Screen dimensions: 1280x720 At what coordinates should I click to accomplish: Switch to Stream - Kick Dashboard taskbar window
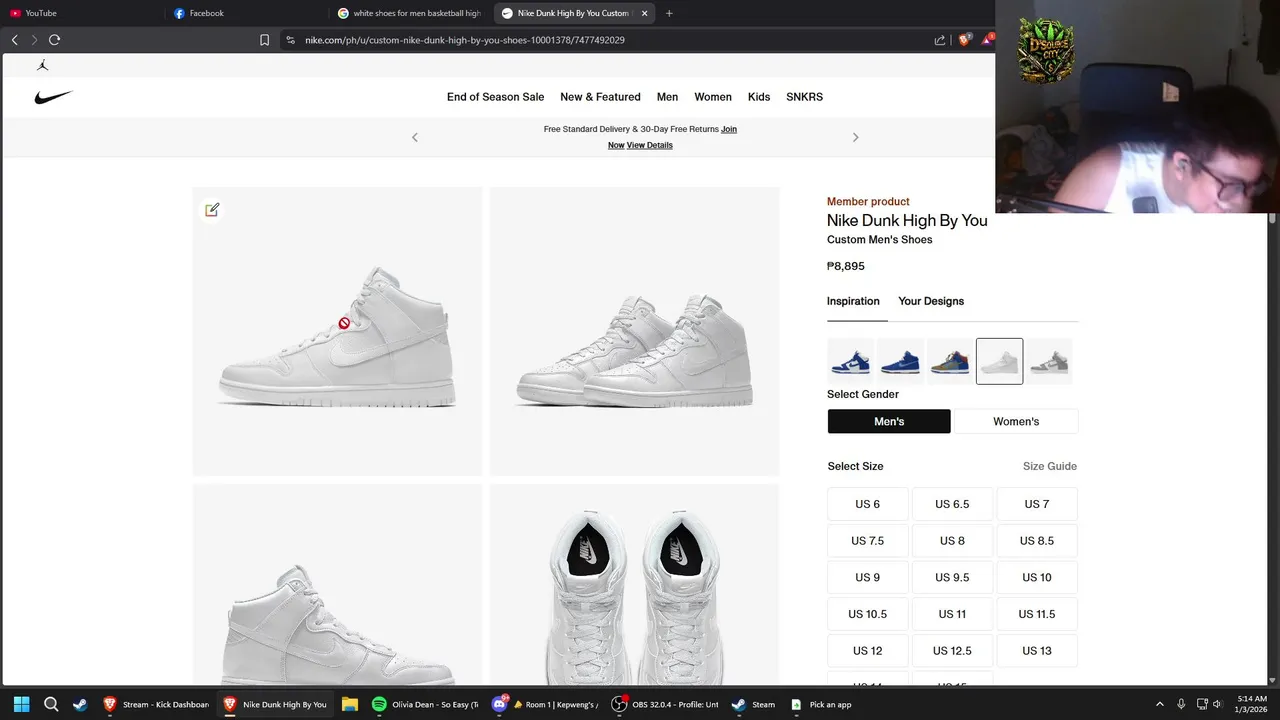point(156,704)
